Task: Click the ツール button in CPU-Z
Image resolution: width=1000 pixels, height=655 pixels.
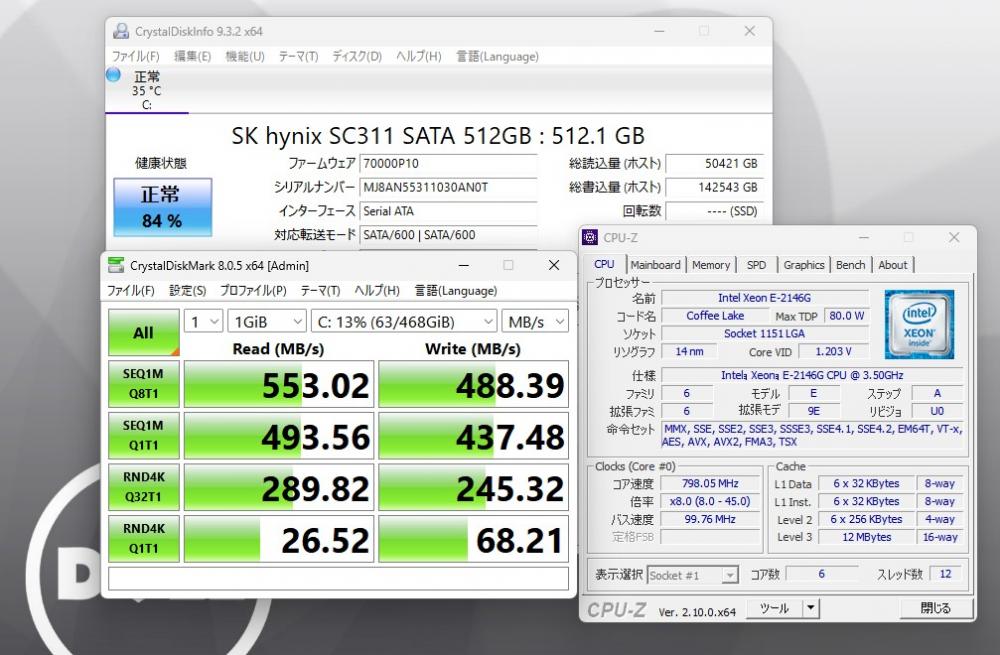Action: (774, 608)
